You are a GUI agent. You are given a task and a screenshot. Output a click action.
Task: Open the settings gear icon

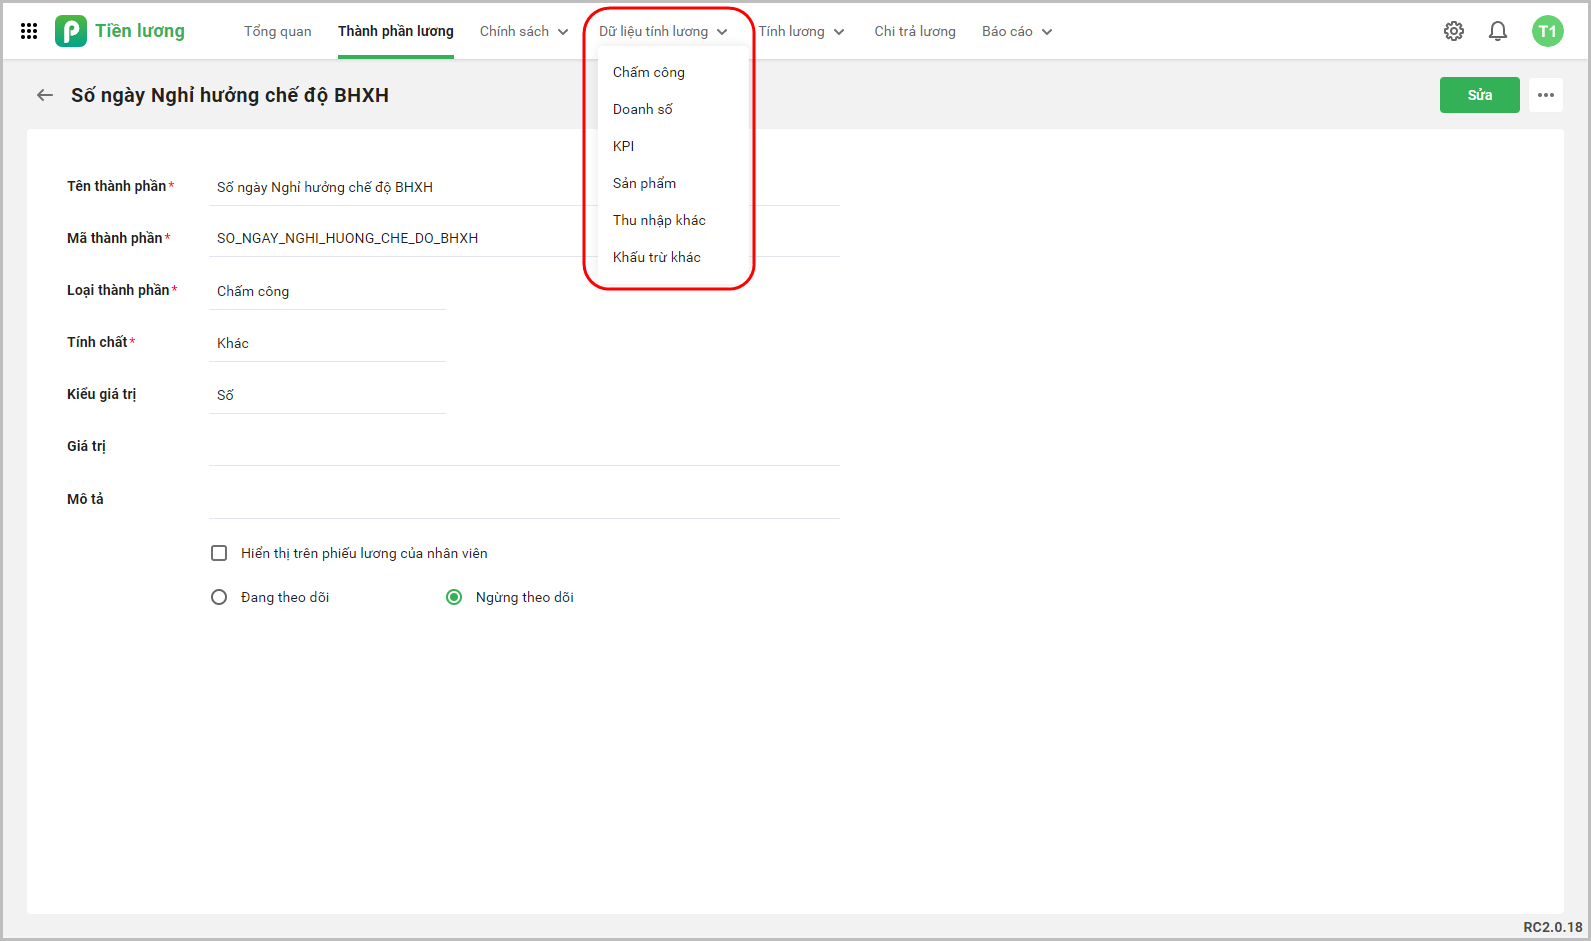point(1453,31)
